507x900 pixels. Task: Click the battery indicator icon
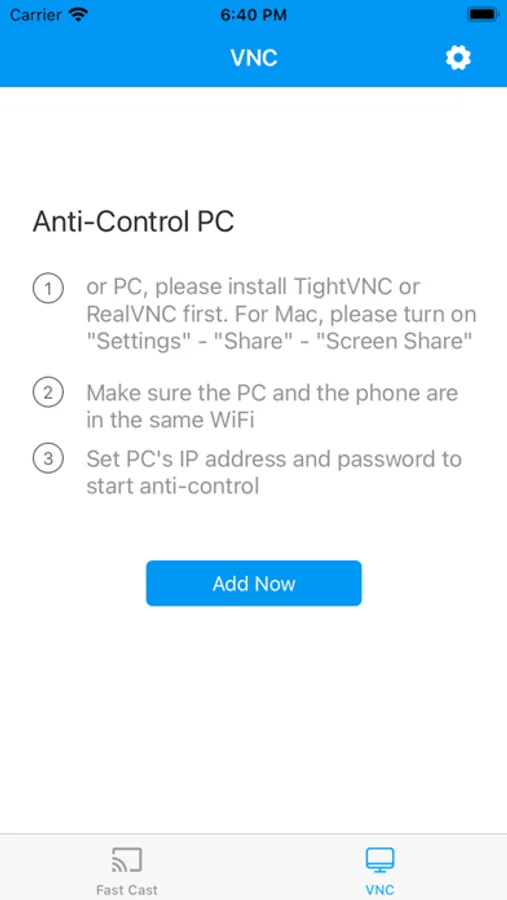(482, 15)
